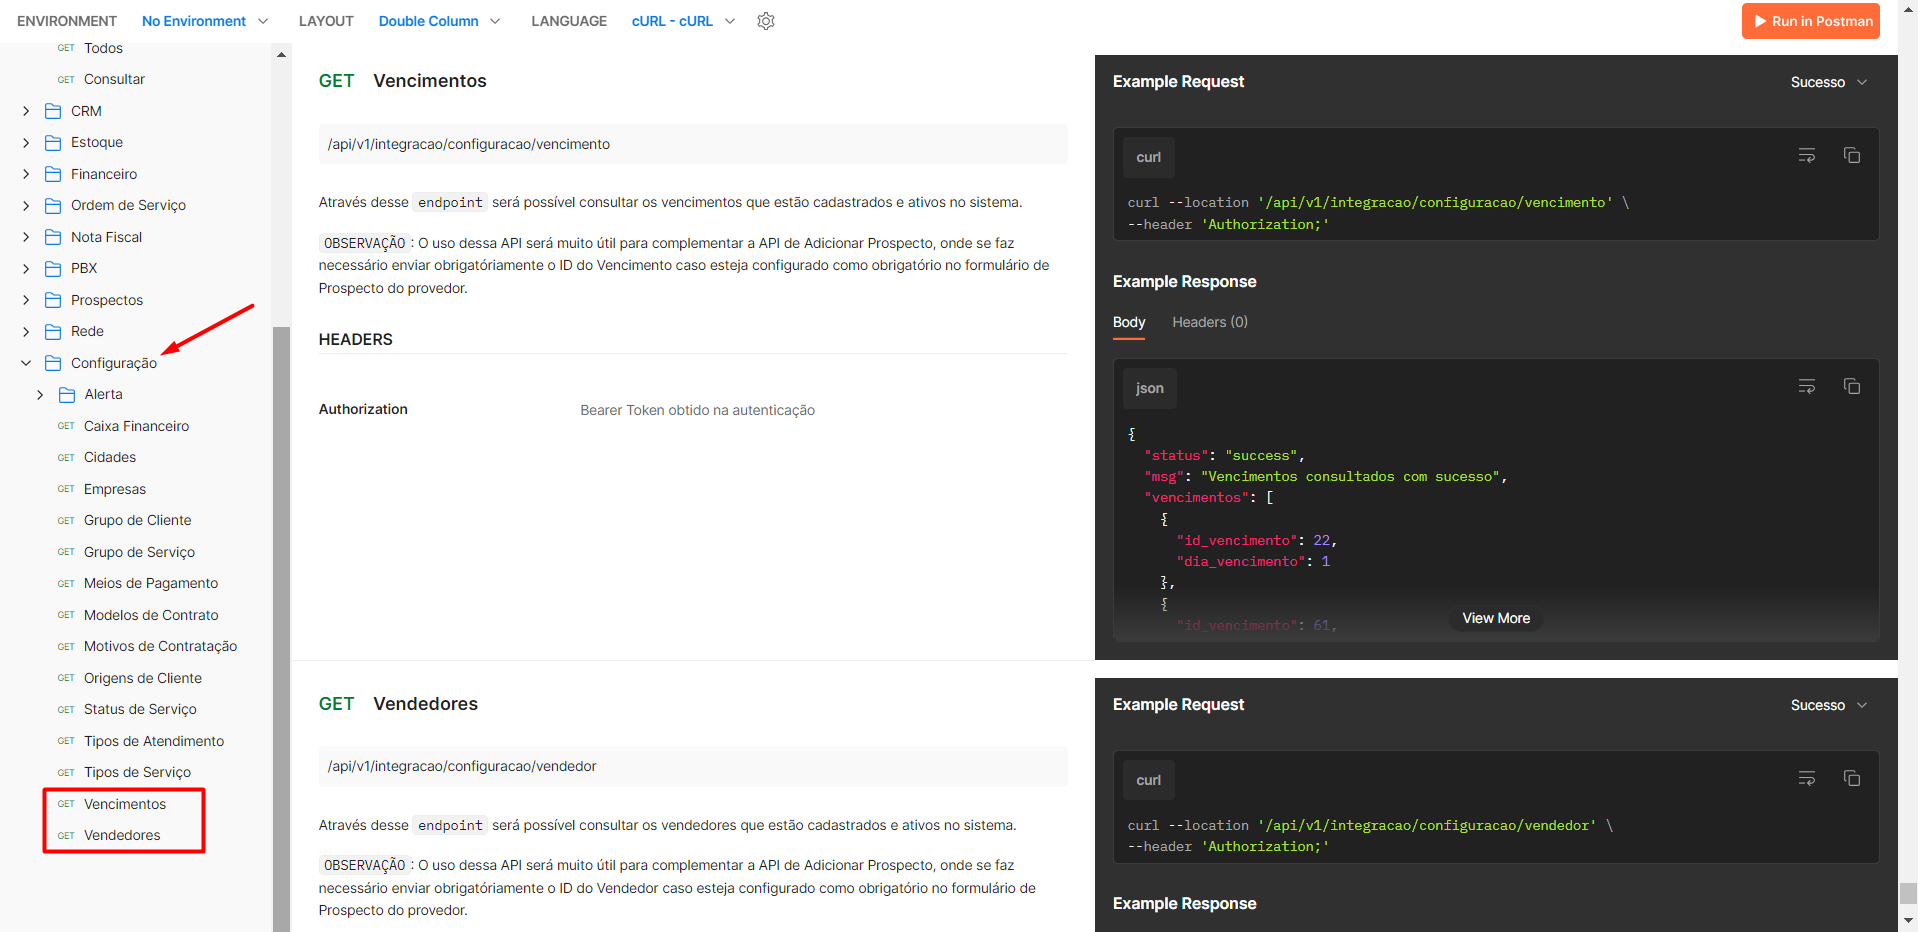The width and height of the screenshot is (1918, 932).
Task: Open the Status de Serviço request
Action: tap(140, 709)
